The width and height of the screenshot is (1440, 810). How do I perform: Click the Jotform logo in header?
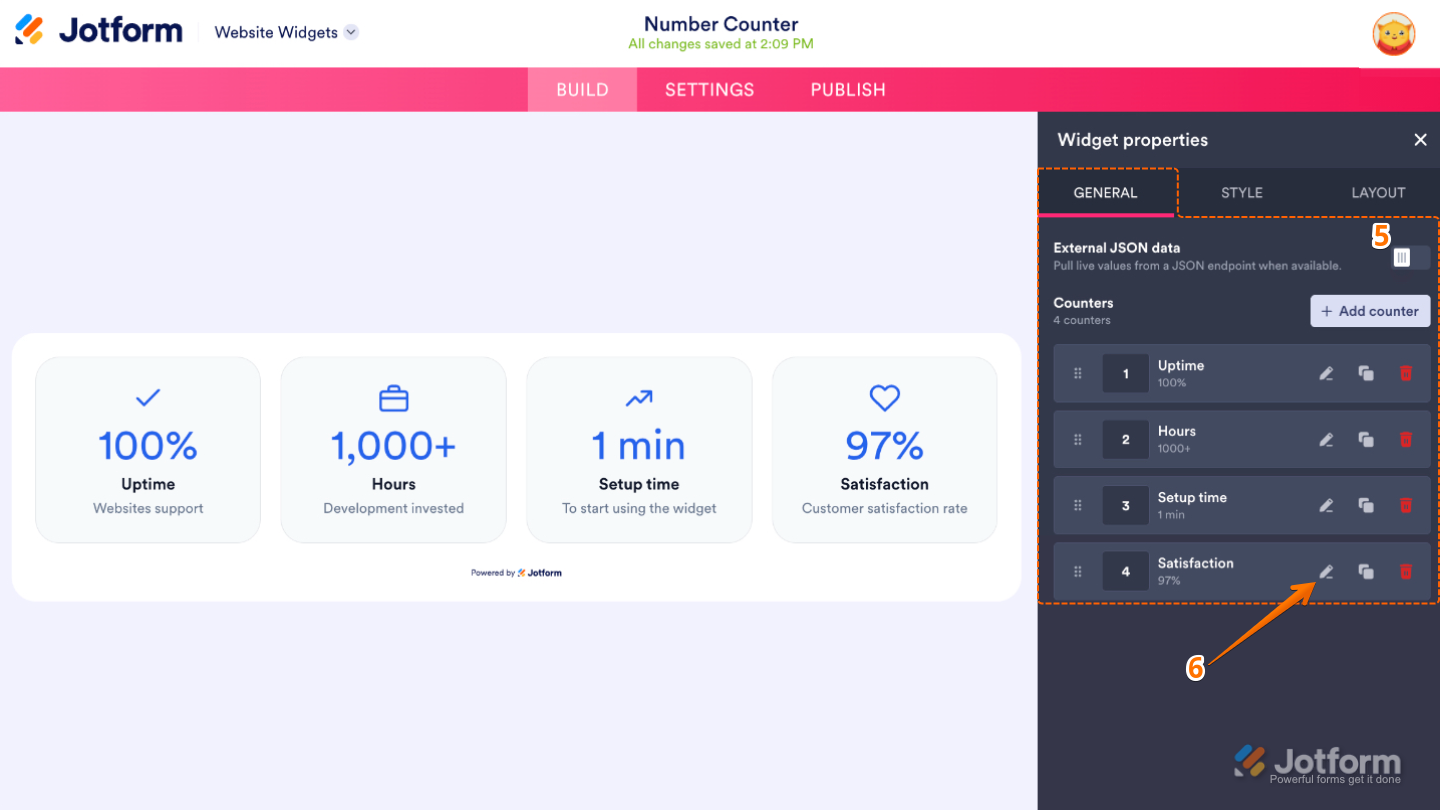[98, 31]
